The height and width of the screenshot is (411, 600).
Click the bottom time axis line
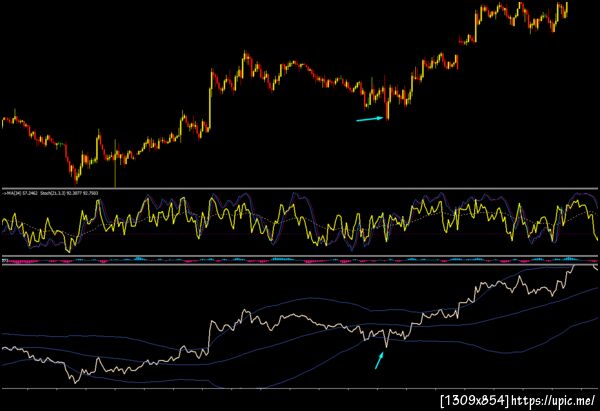click(300, 389)
